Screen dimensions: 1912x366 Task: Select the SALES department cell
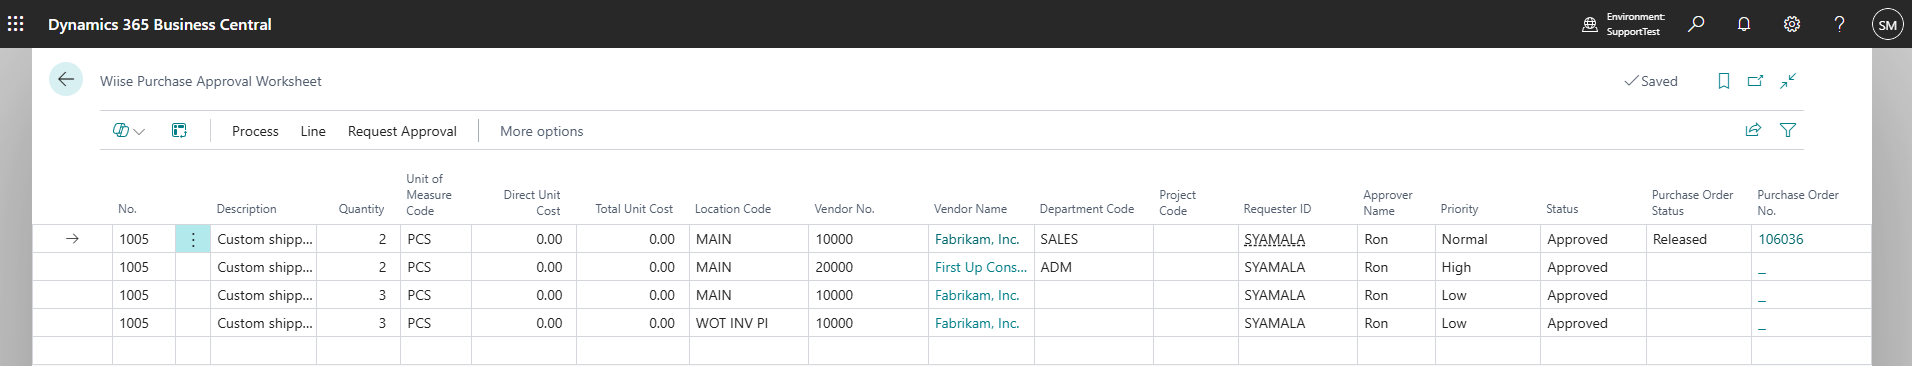point(1094,239)
